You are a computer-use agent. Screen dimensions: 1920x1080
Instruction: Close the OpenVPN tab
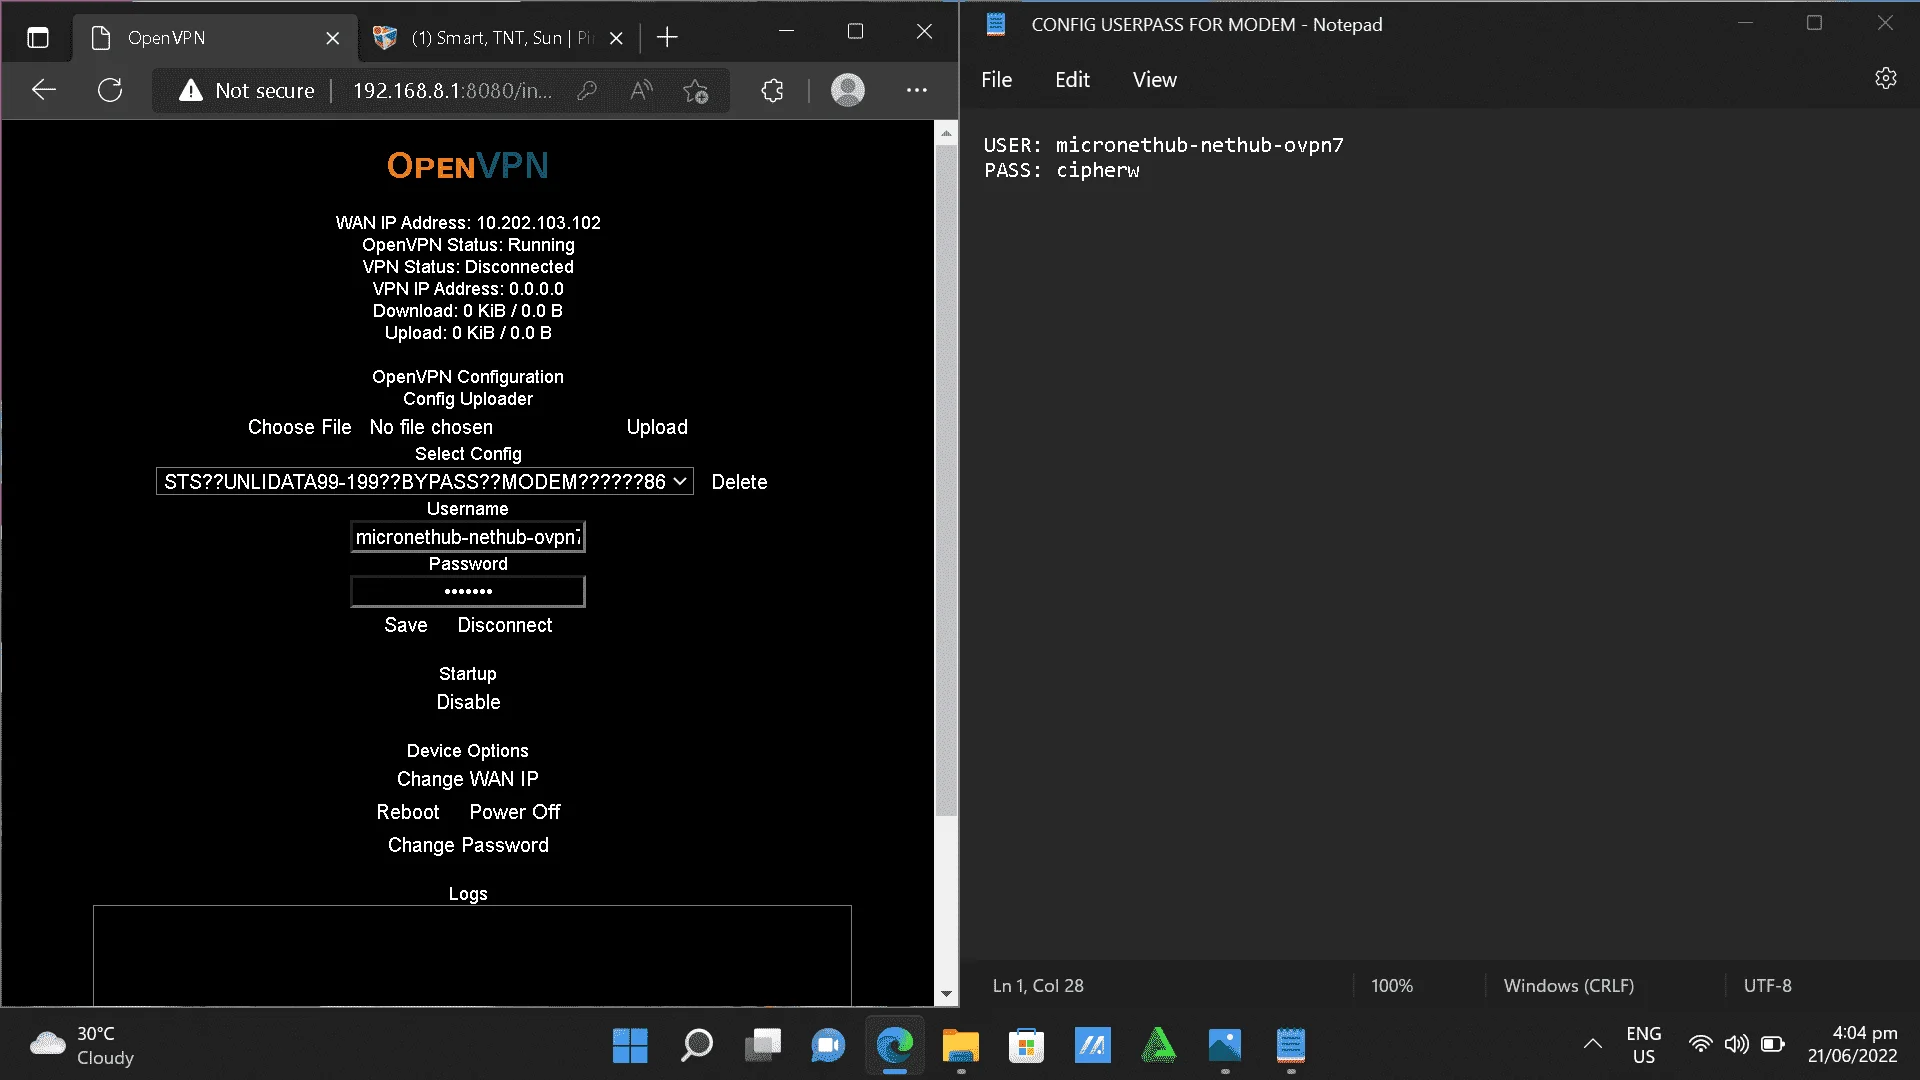[333, 38]
